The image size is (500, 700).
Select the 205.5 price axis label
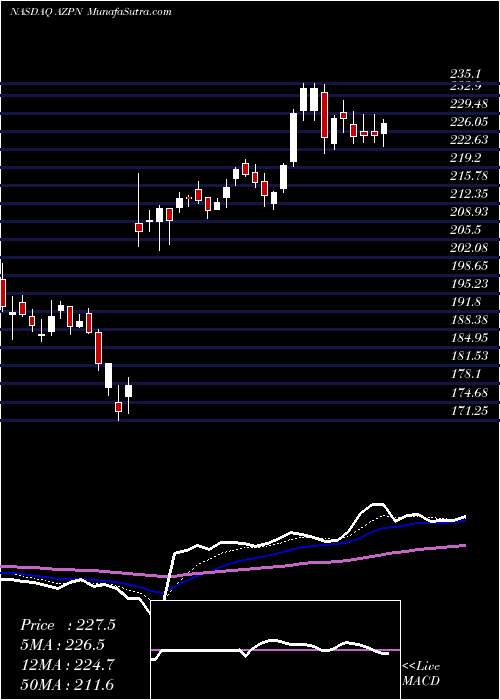click(465, 230)
